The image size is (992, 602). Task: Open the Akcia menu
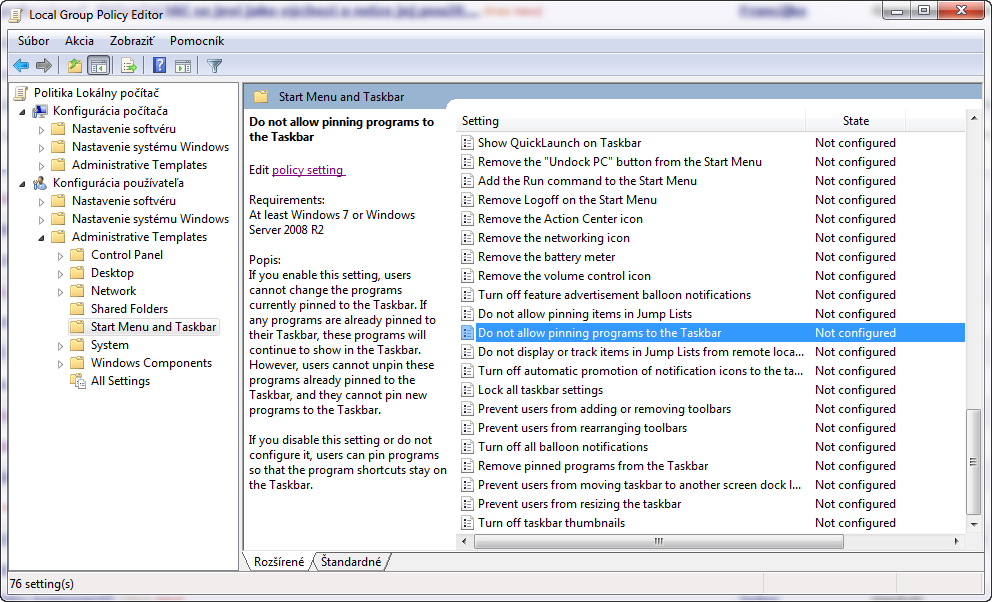tap(79, 40)
